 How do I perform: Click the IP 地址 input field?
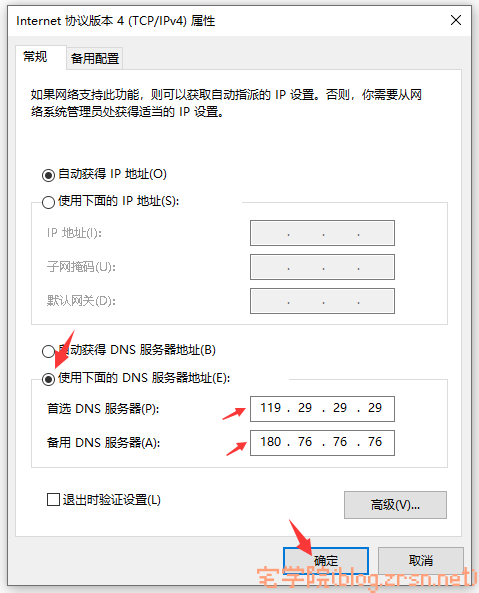(322, 233)
